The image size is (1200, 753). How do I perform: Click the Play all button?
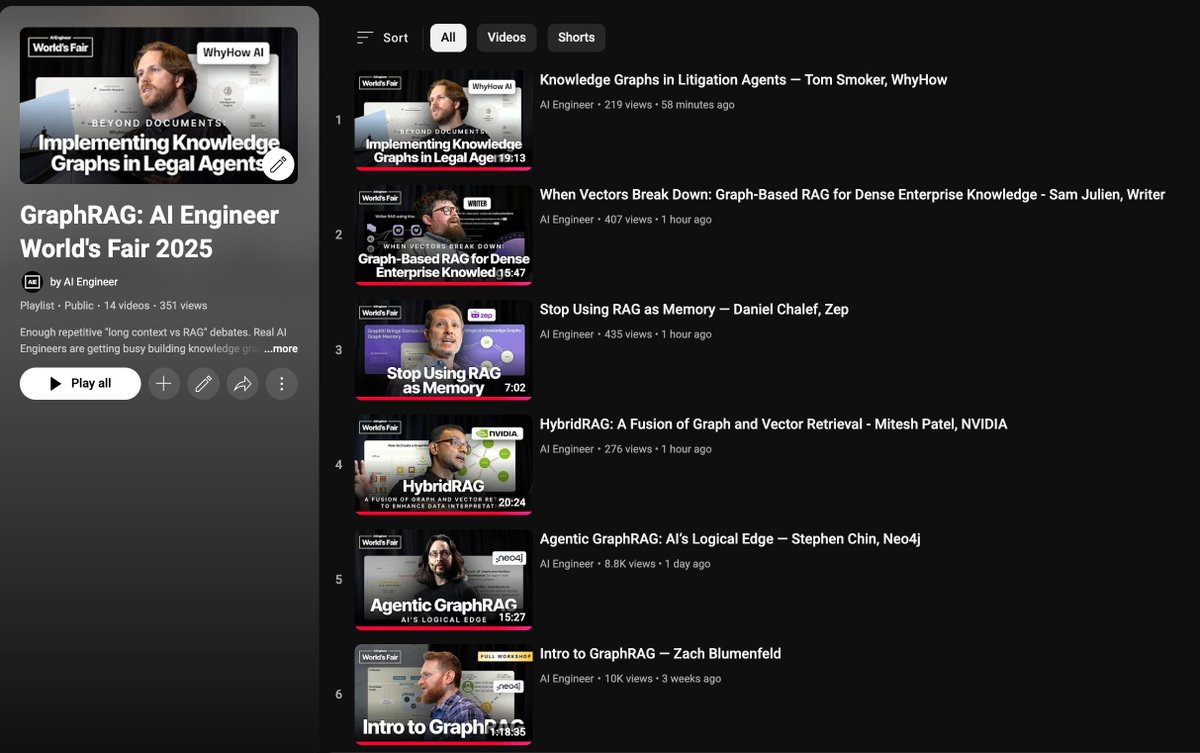pyautogui.click(x=80, y=383)
